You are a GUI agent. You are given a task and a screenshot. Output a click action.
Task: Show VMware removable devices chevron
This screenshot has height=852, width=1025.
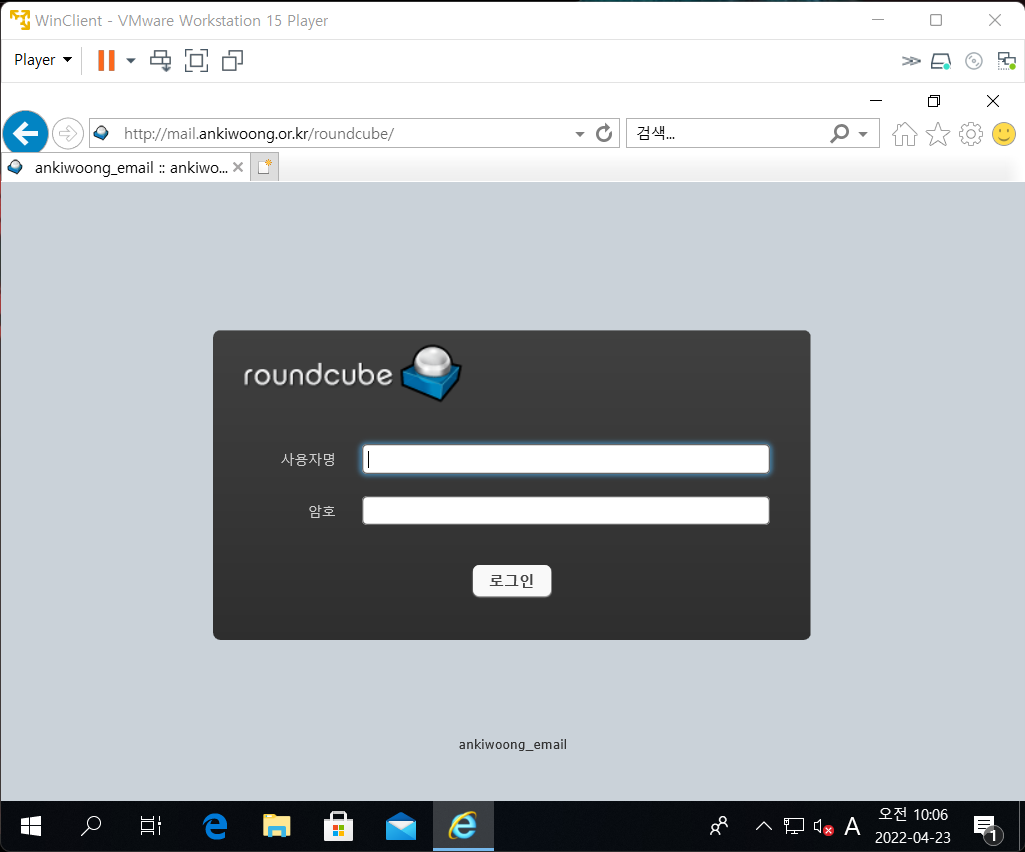pos(911,61)
